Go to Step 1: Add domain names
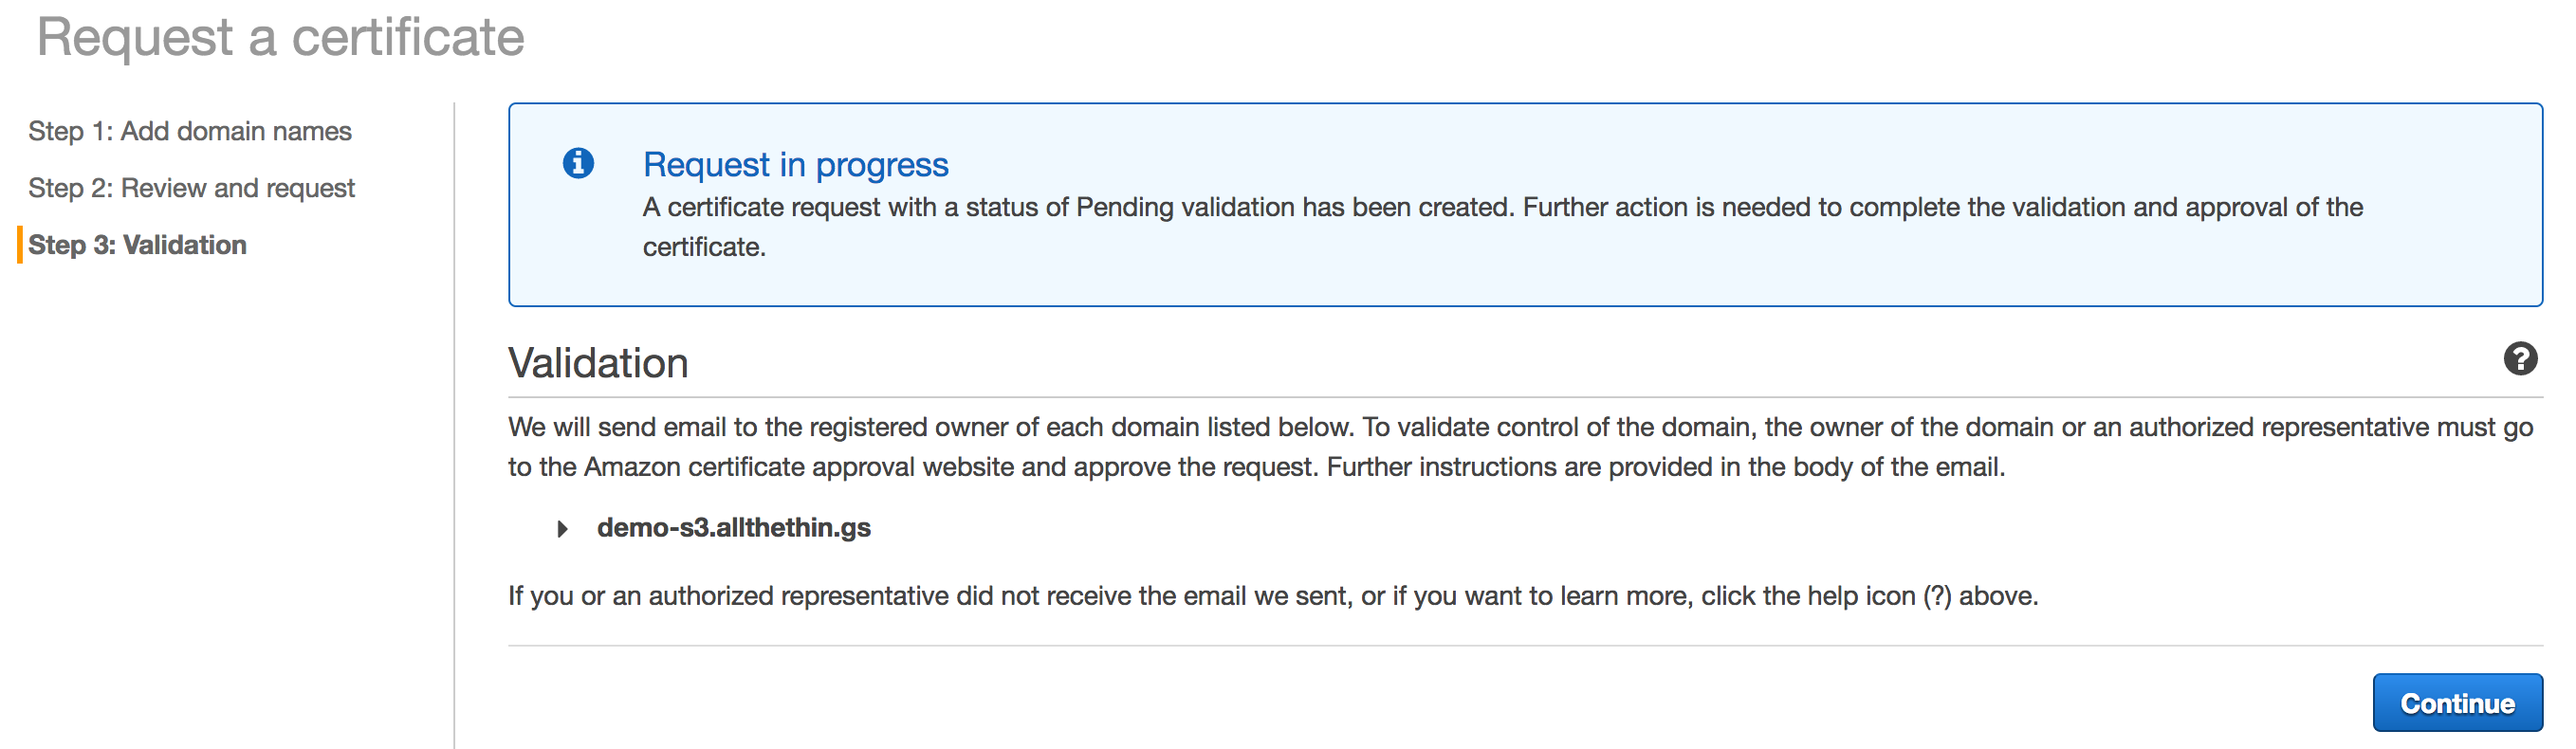This screenshot has height=749, width=2576. point(190,131)
